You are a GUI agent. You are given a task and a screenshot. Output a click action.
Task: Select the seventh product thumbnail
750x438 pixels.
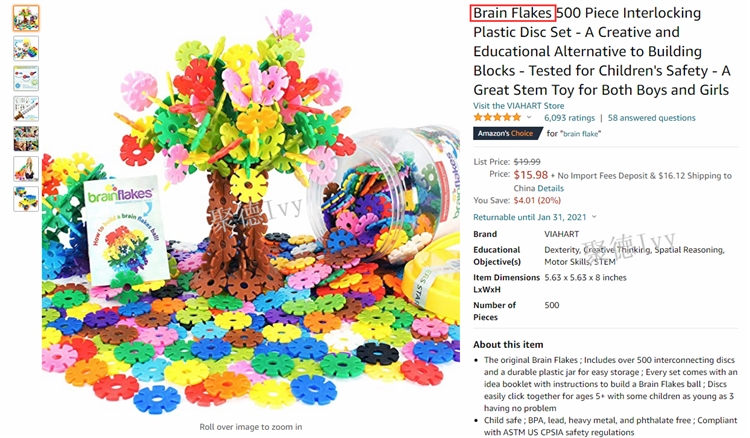point(26,199)
